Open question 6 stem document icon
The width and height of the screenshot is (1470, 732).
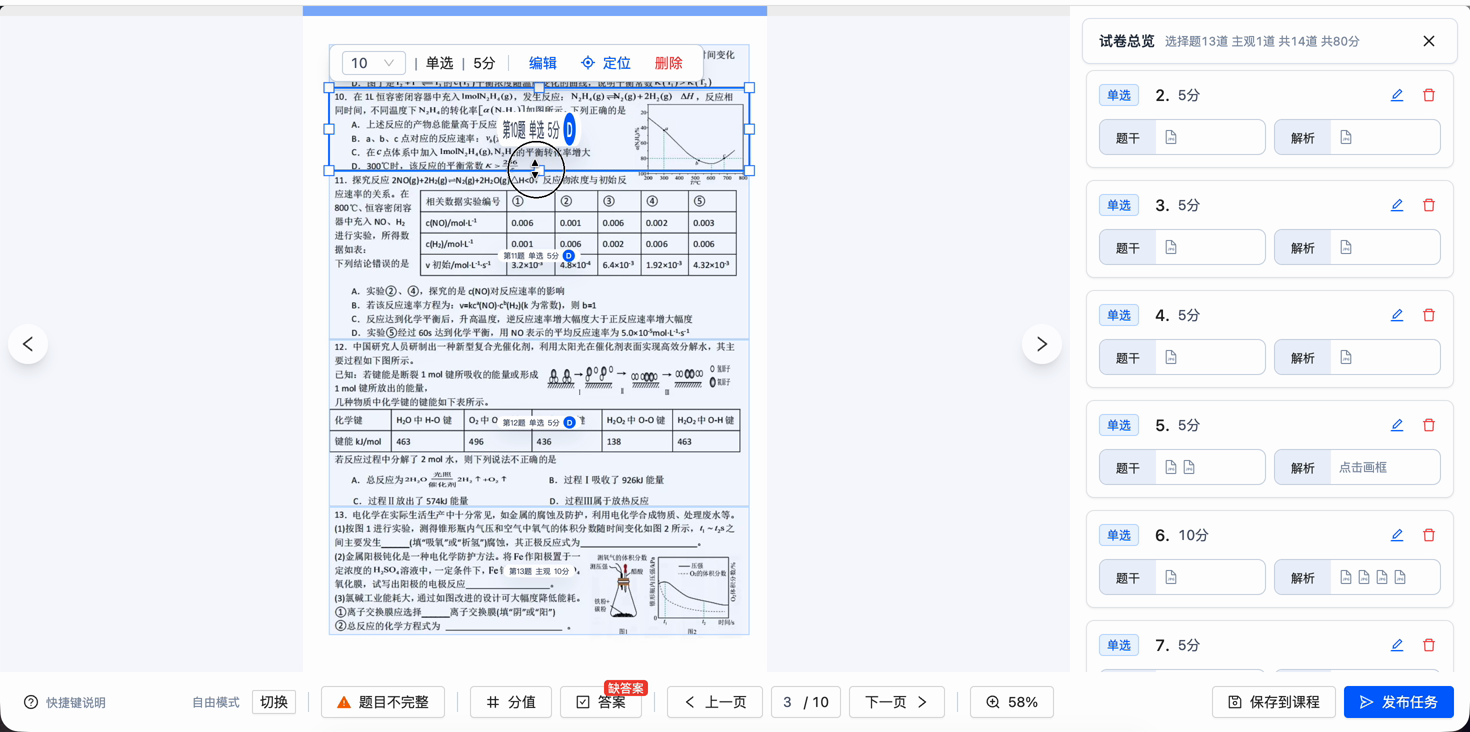pos(1171,577)
